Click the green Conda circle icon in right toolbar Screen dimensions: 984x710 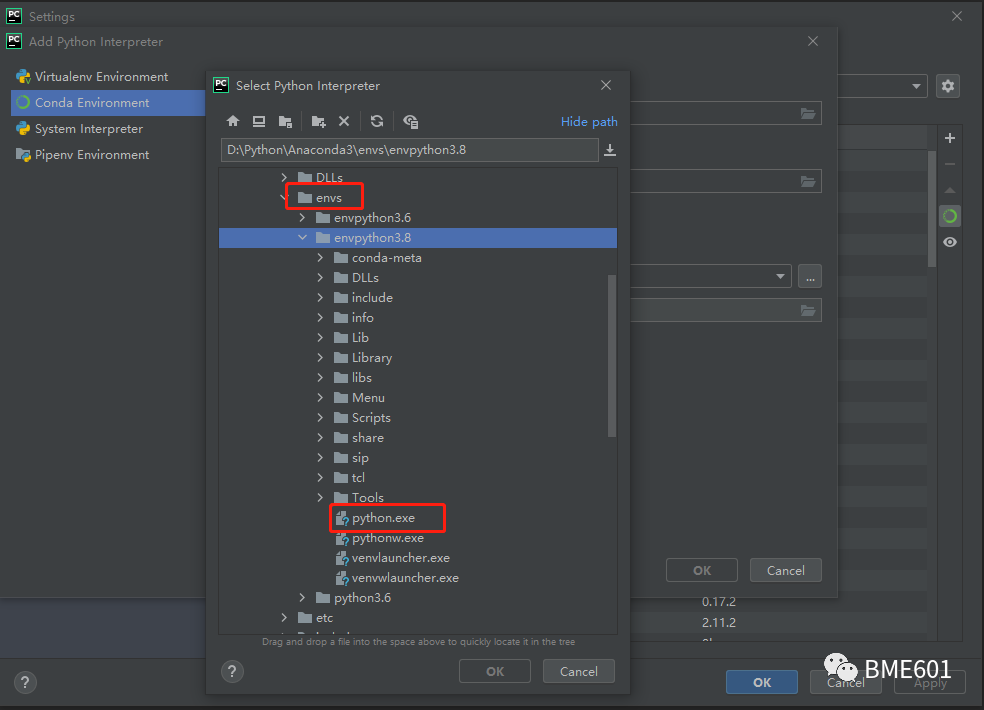(x=950, y=216)
